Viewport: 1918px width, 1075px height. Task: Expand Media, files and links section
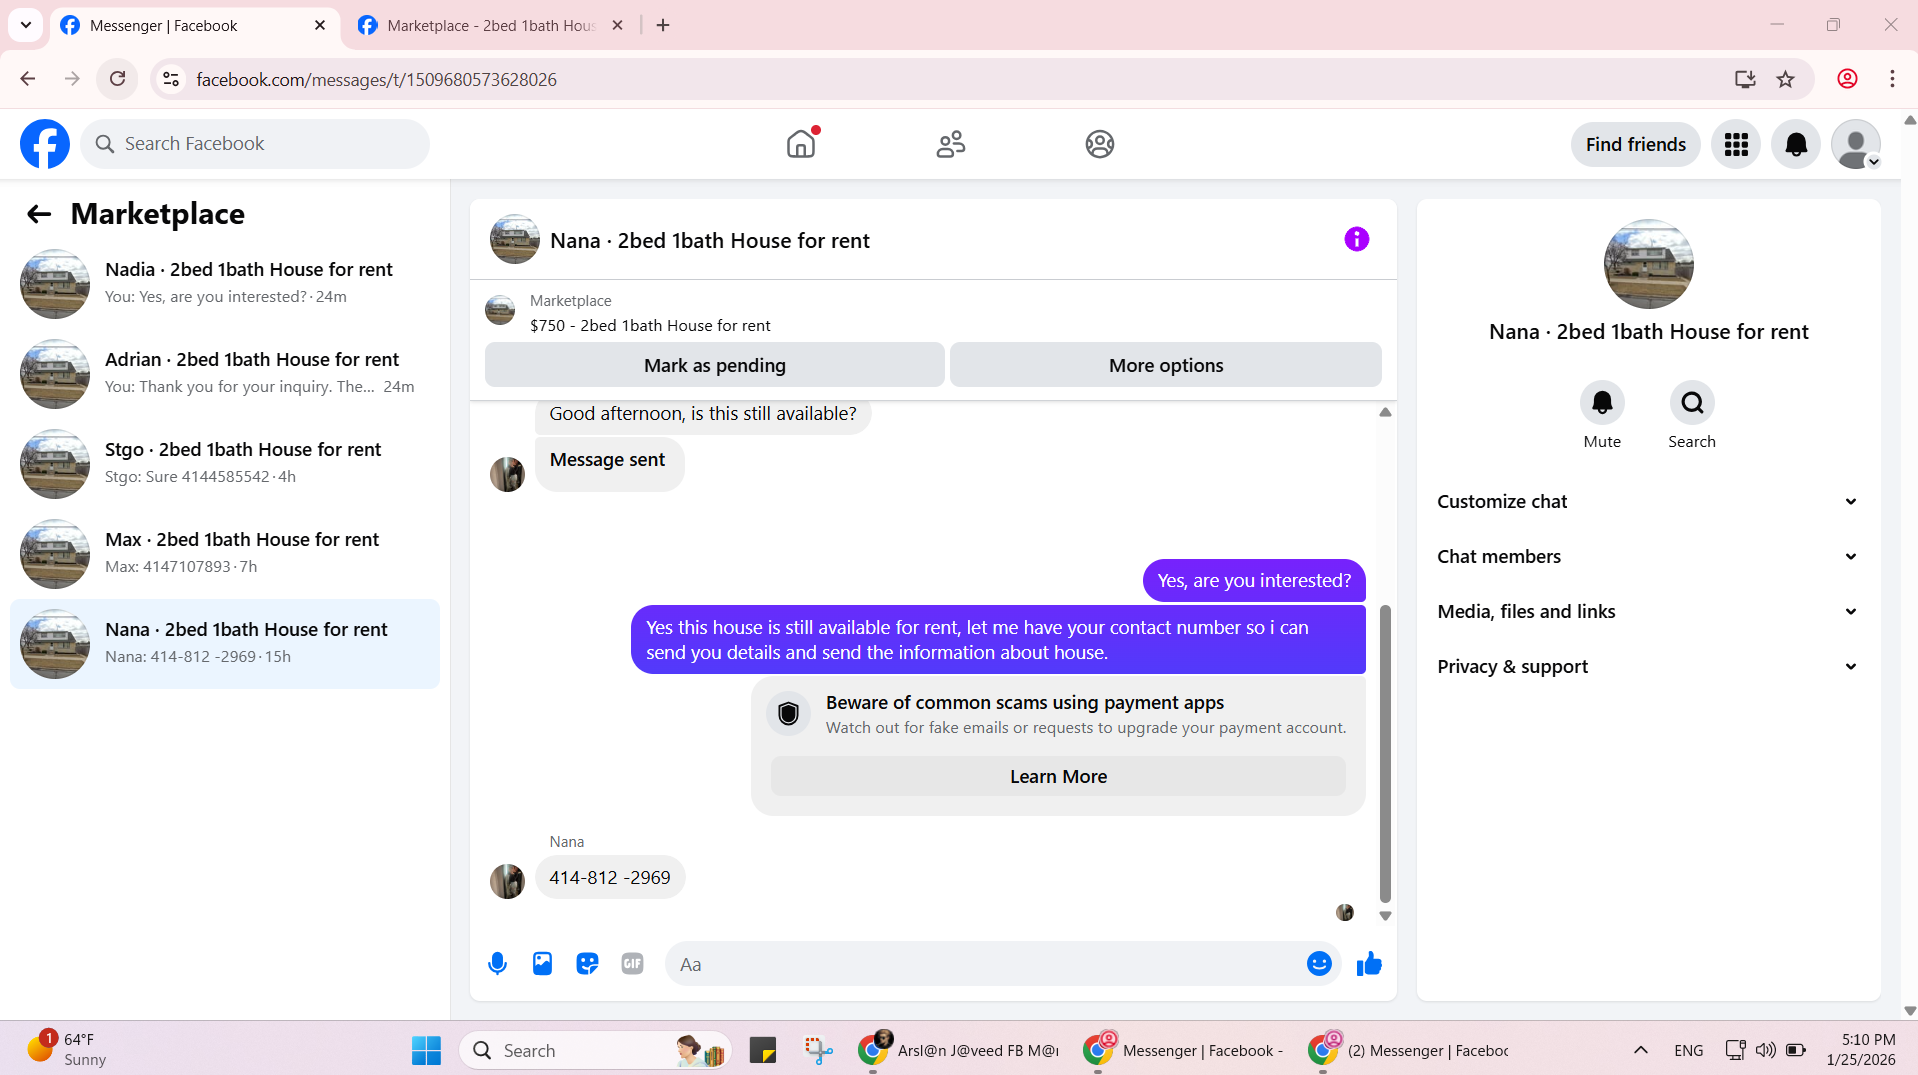[1648, 612]
